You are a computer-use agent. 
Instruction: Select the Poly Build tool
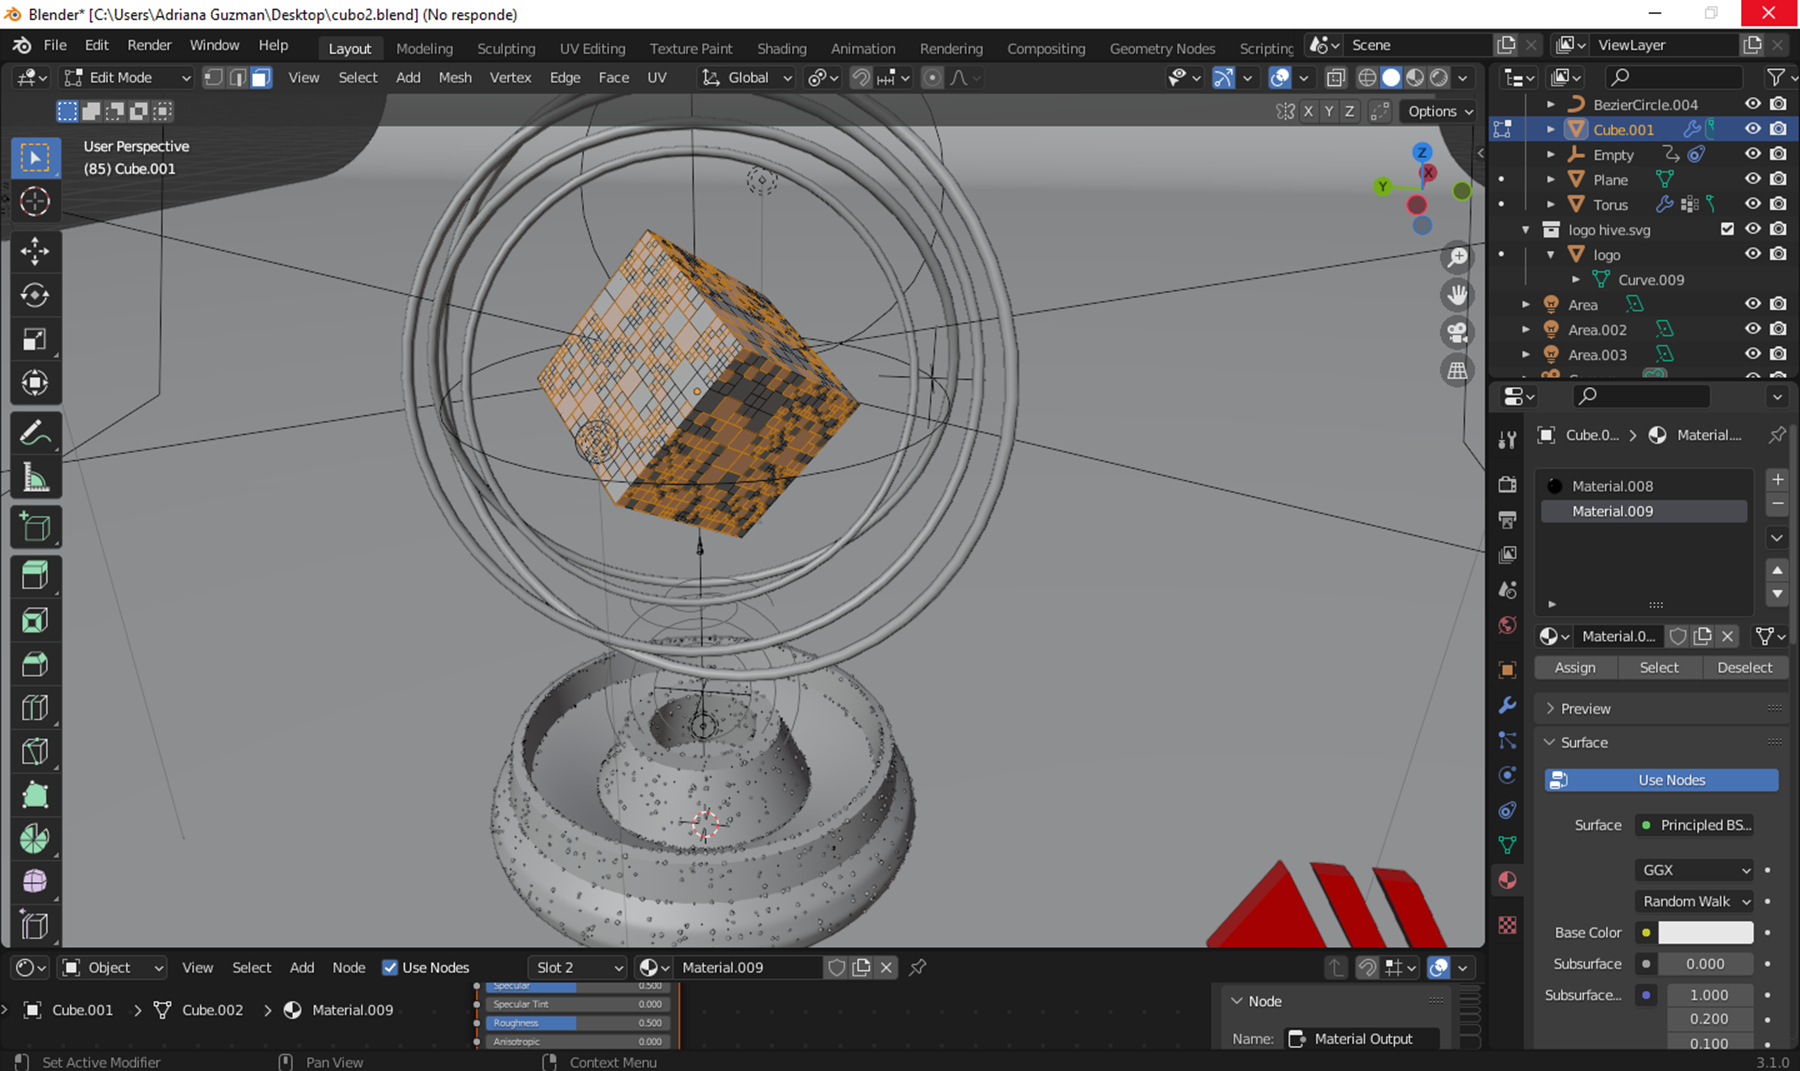[x=35, y=796]
